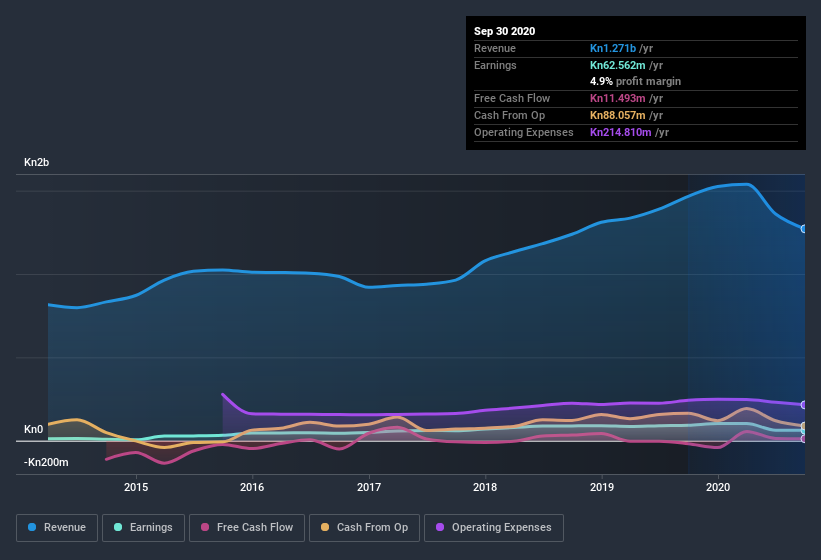This screenshot has height=560, width=821.
Task: Hide the Free Cash Flow series
Action: pyautogui.click(x=247, y=527)
